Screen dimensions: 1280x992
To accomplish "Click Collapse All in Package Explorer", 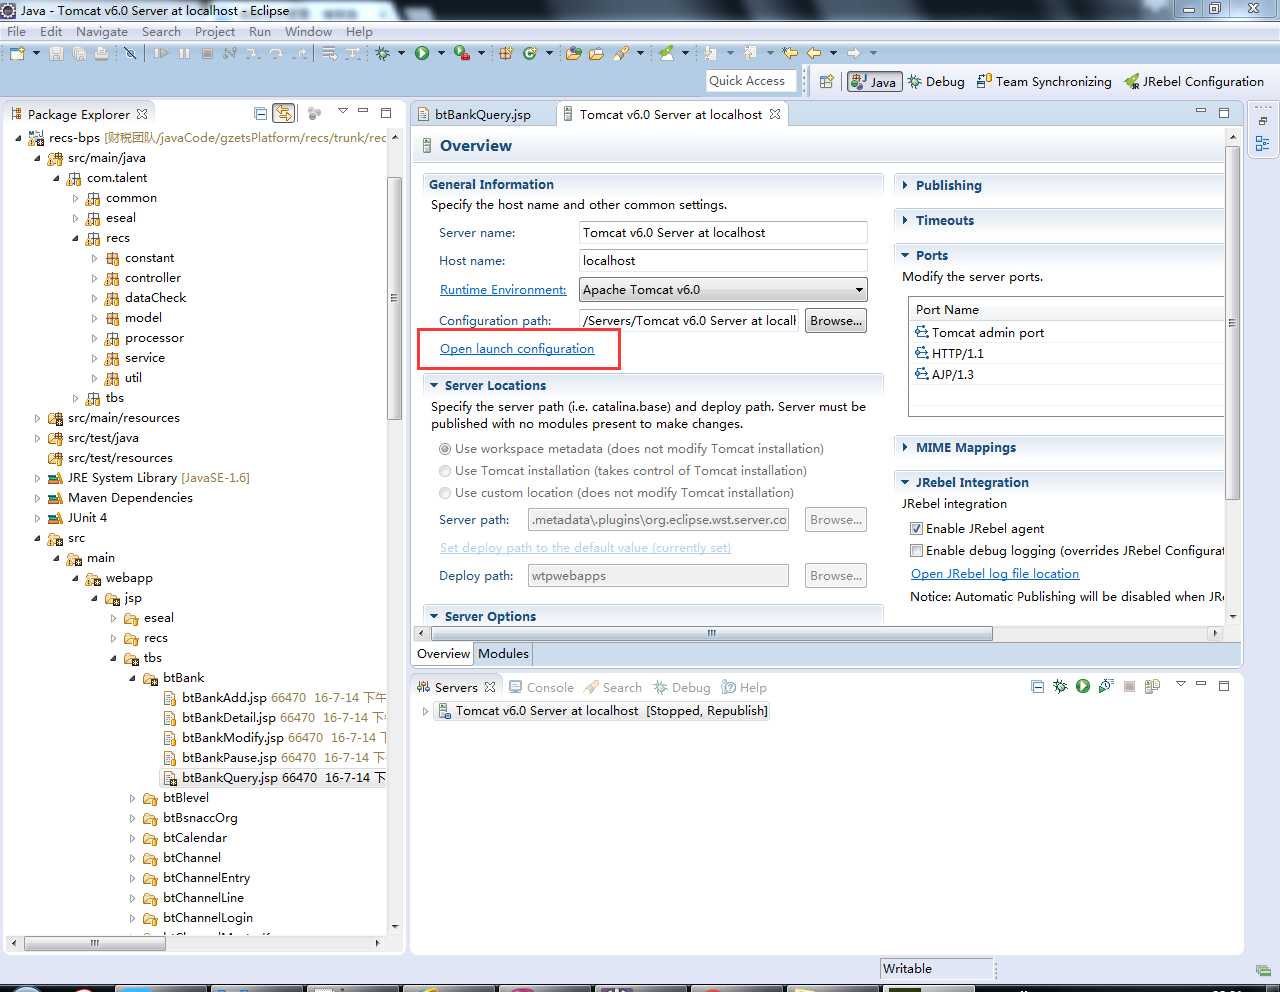I will coord(261,114).
